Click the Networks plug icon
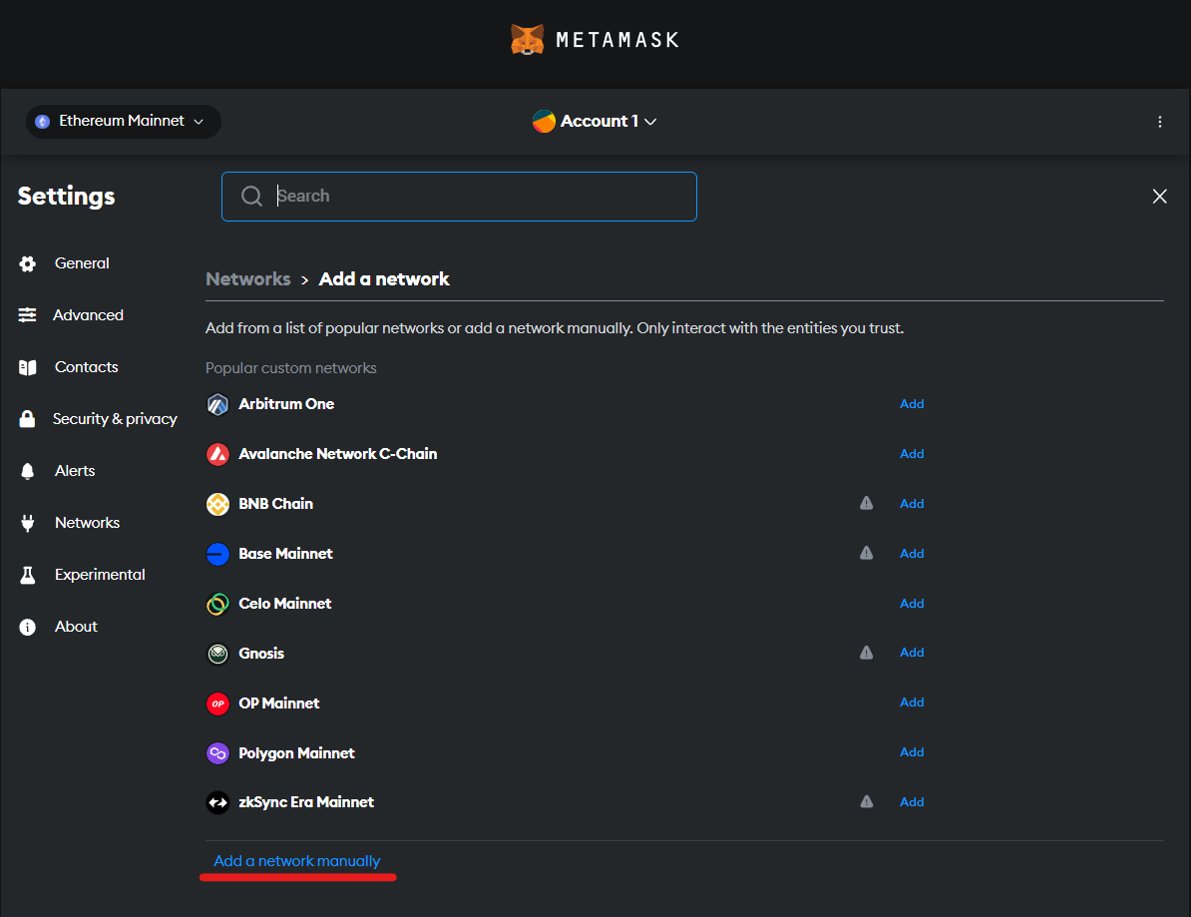The height and width of the screenshot is (917, 1191). tap(27, 523)
